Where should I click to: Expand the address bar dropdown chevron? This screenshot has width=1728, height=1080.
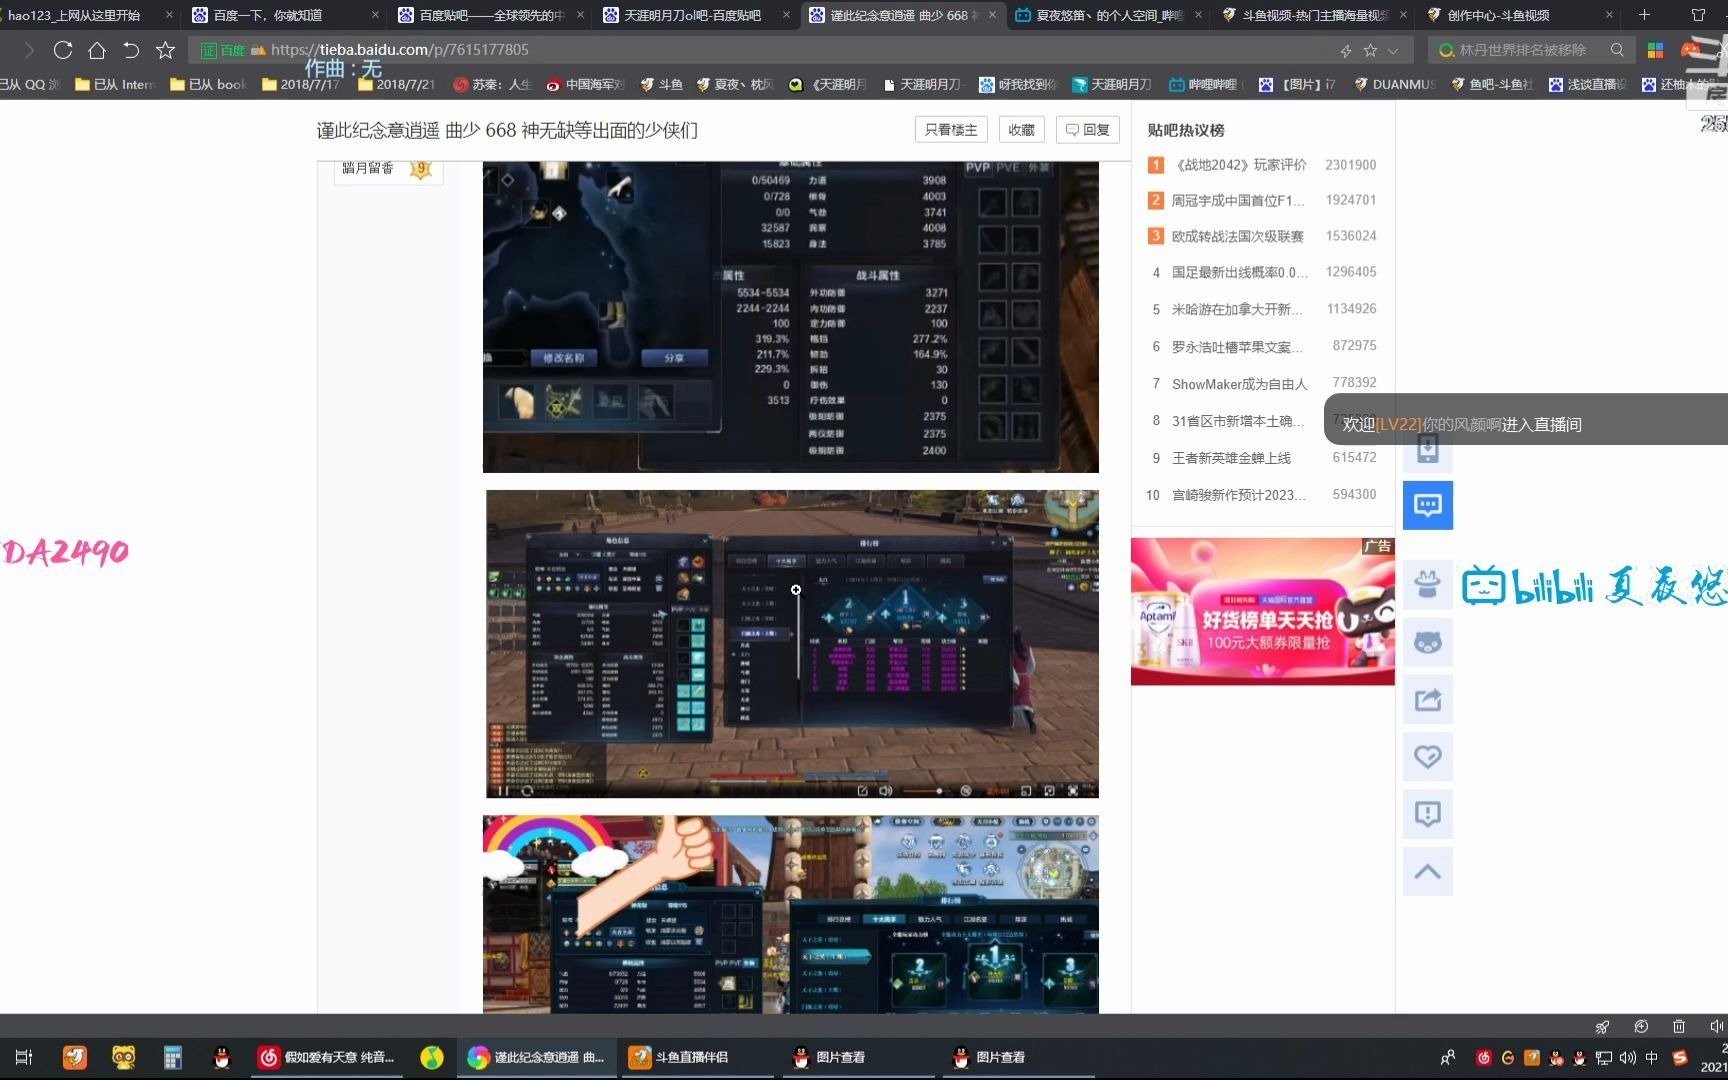coord(1393,50)
